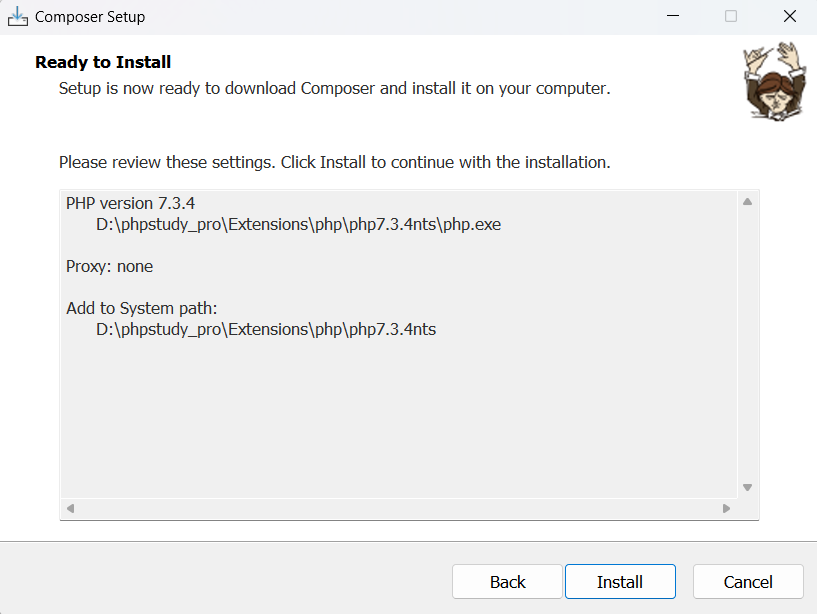The height and width of the screenshot is (614, 817).
Task: Close the Composer Setup window
Action: click(x=789, y=16)
